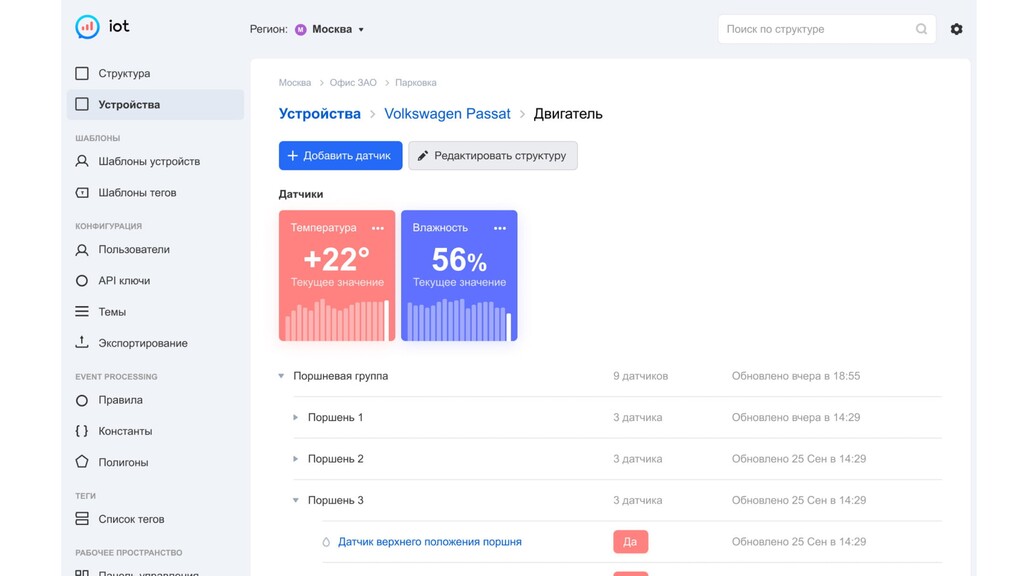1024x576 pixels.
Task: Click the '9 датчиков' count text
Action: coord(641,376)
